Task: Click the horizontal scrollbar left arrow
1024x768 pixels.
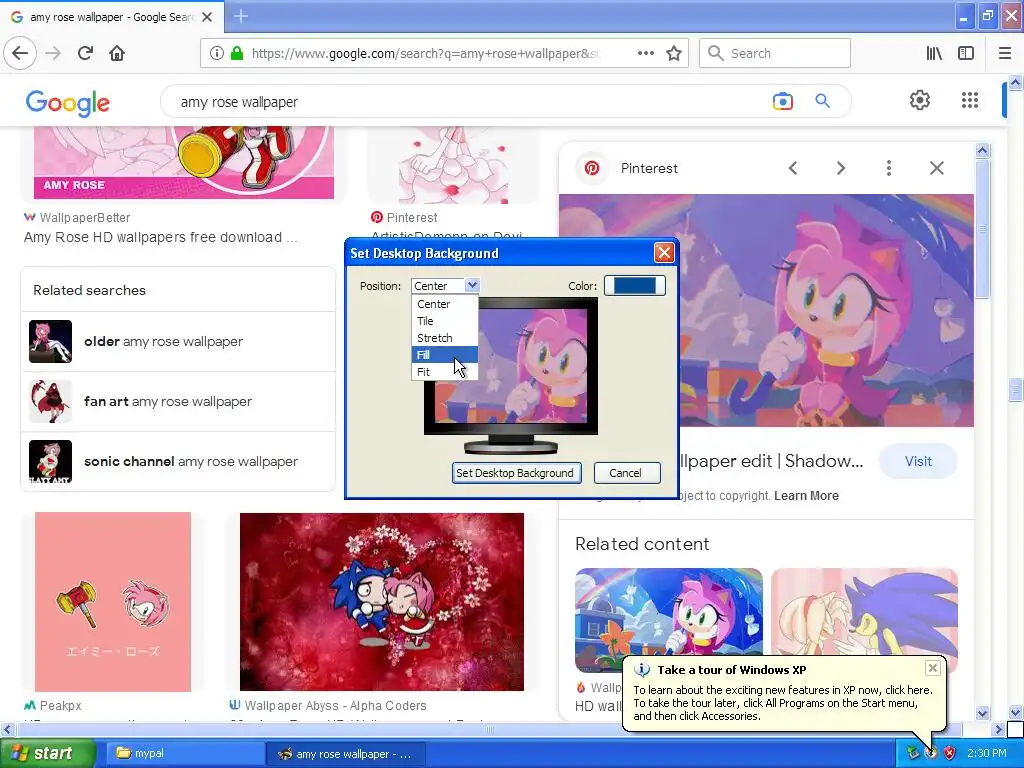Action: point(7,729)
